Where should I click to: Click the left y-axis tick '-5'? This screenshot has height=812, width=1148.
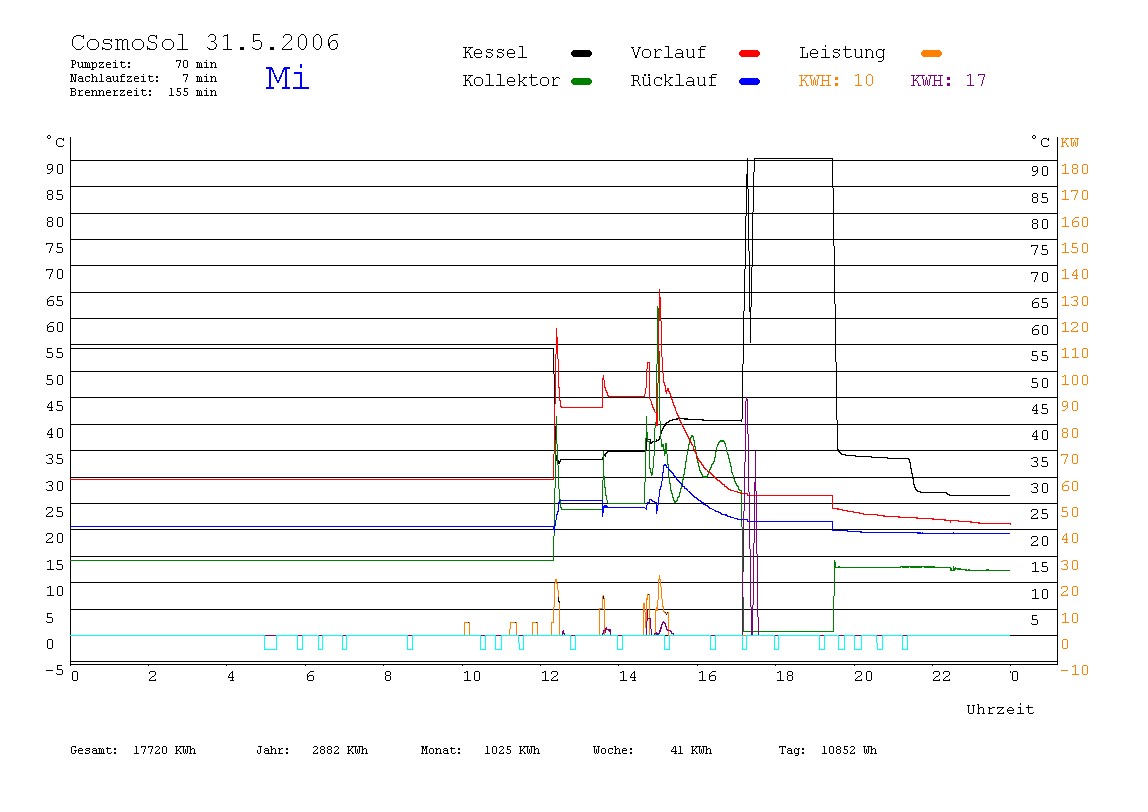54,670
